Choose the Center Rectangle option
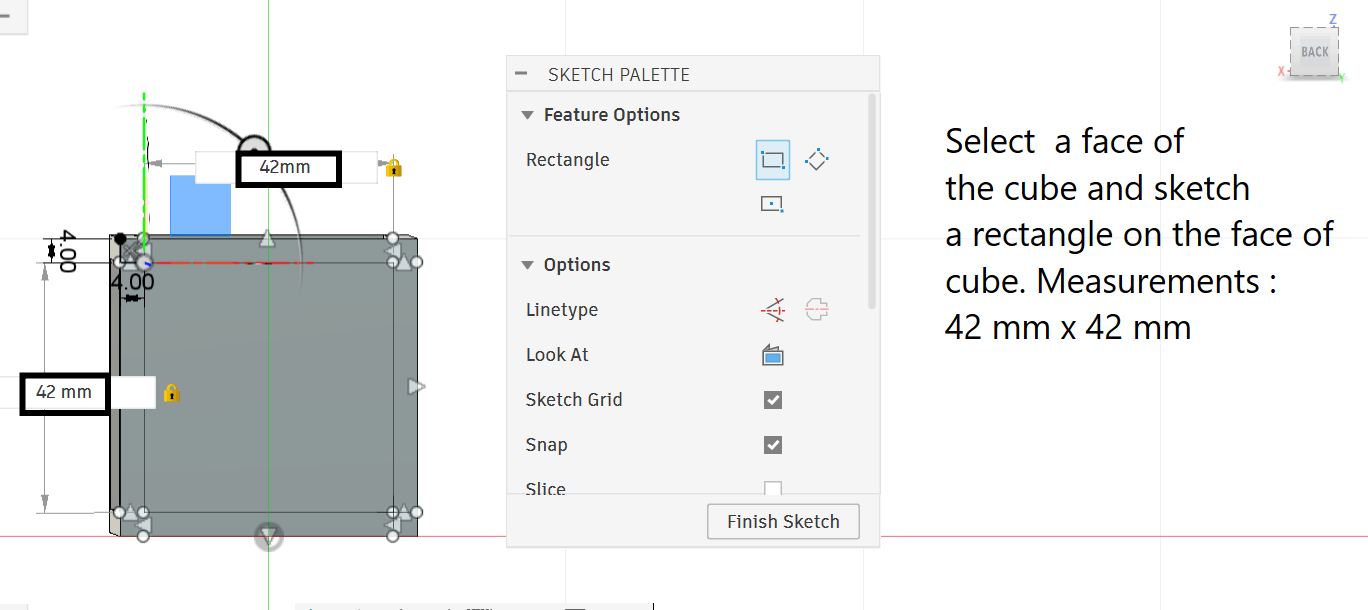 tap(772, 204)
